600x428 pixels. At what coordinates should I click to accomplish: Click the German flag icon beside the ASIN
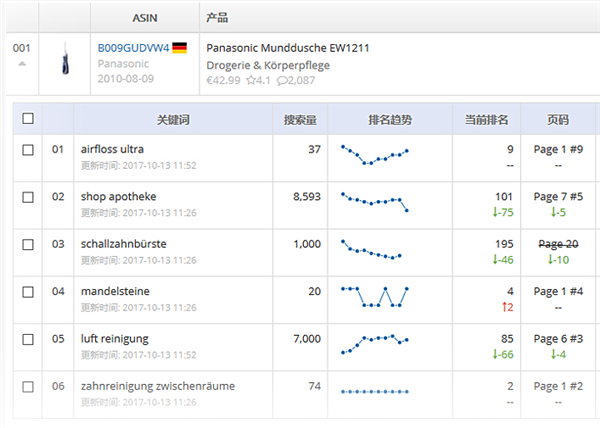[180, 48]
